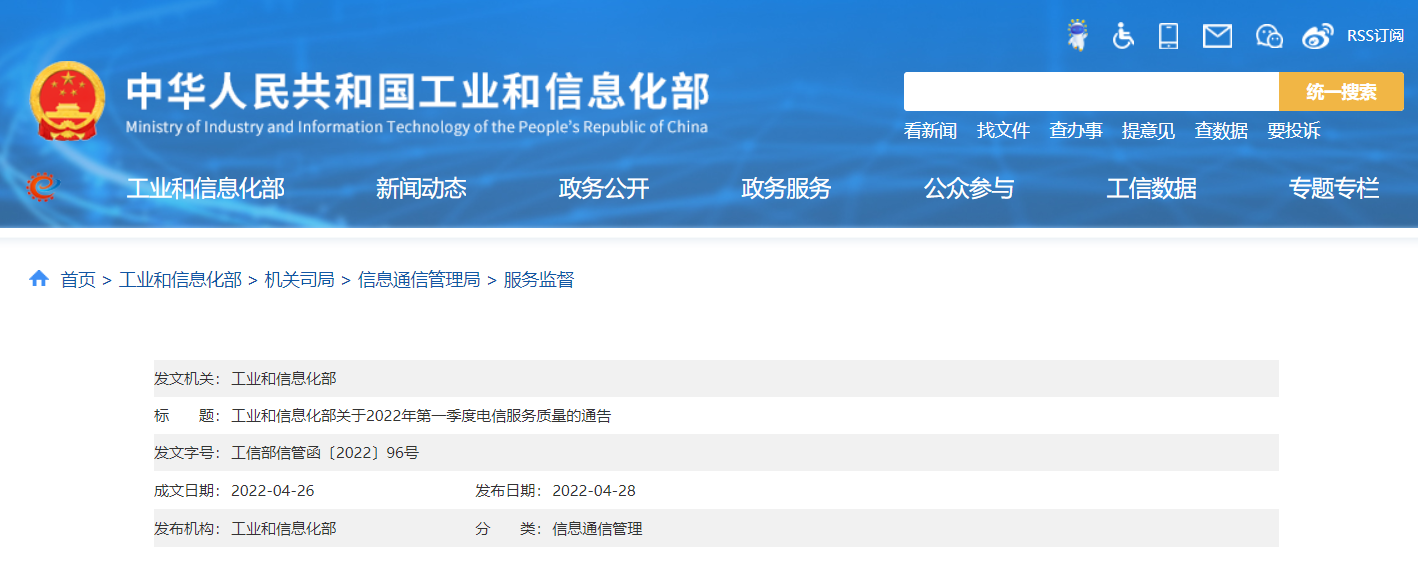Select the 分类 value 信息通信管理
This screenshot has width=1418, height=571.
(597, 529)
